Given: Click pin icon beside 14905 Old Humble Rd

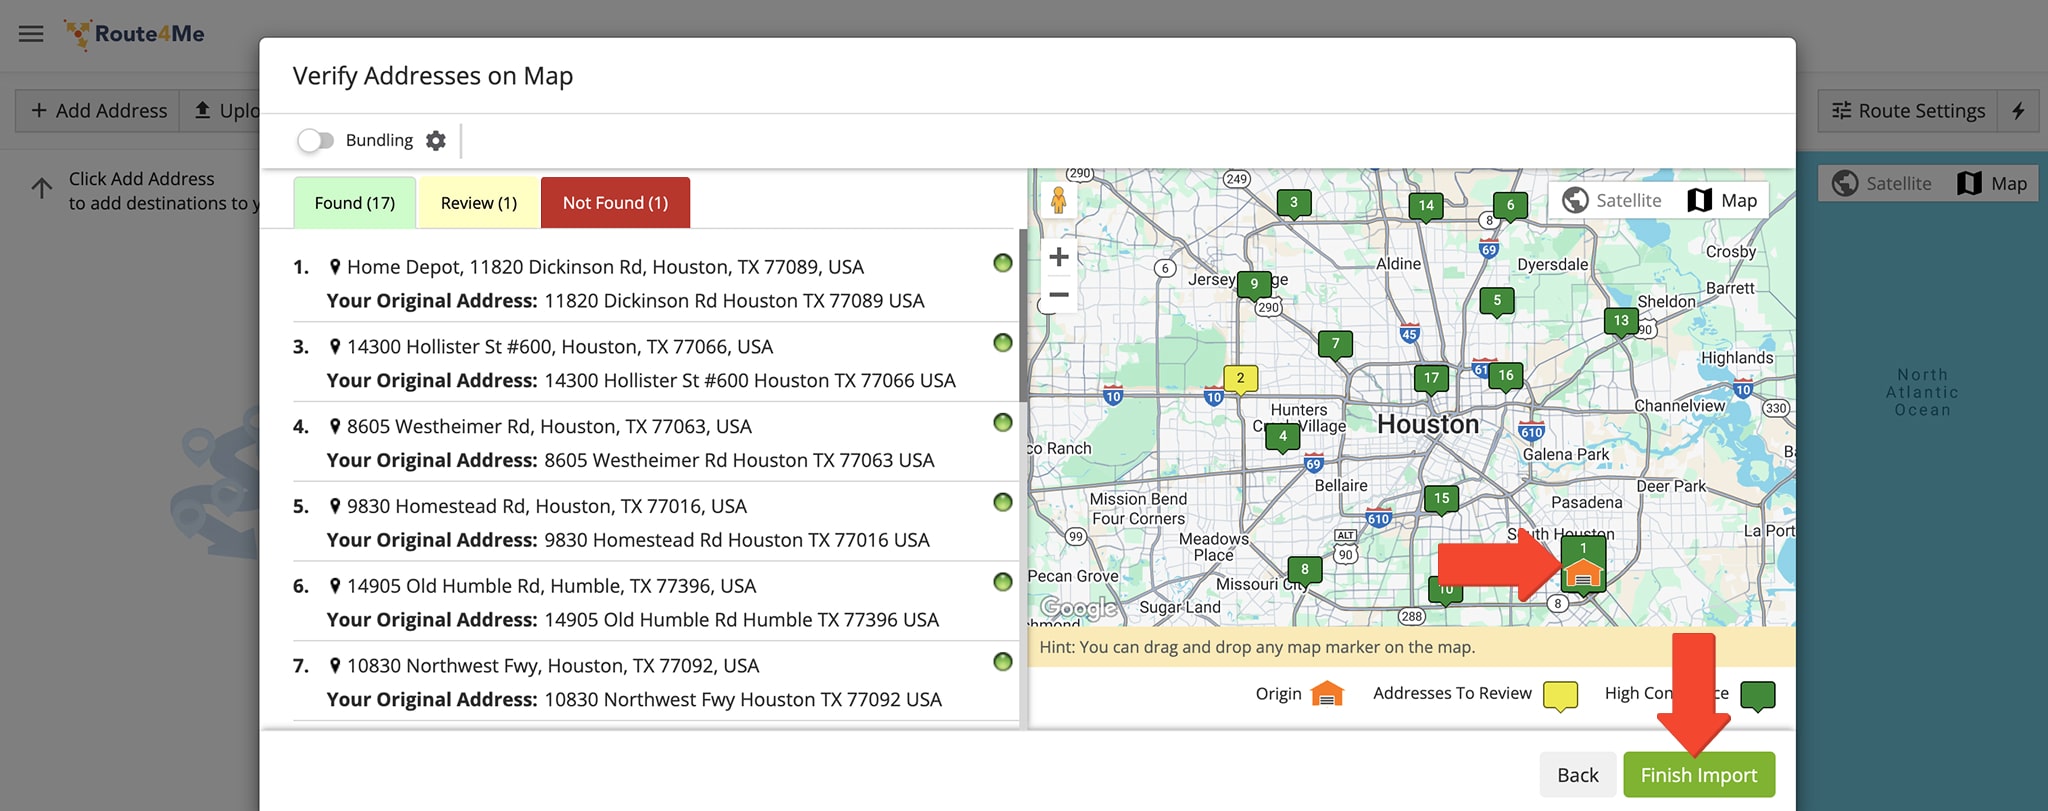Looking at the screenshot, I should point(335,586).
